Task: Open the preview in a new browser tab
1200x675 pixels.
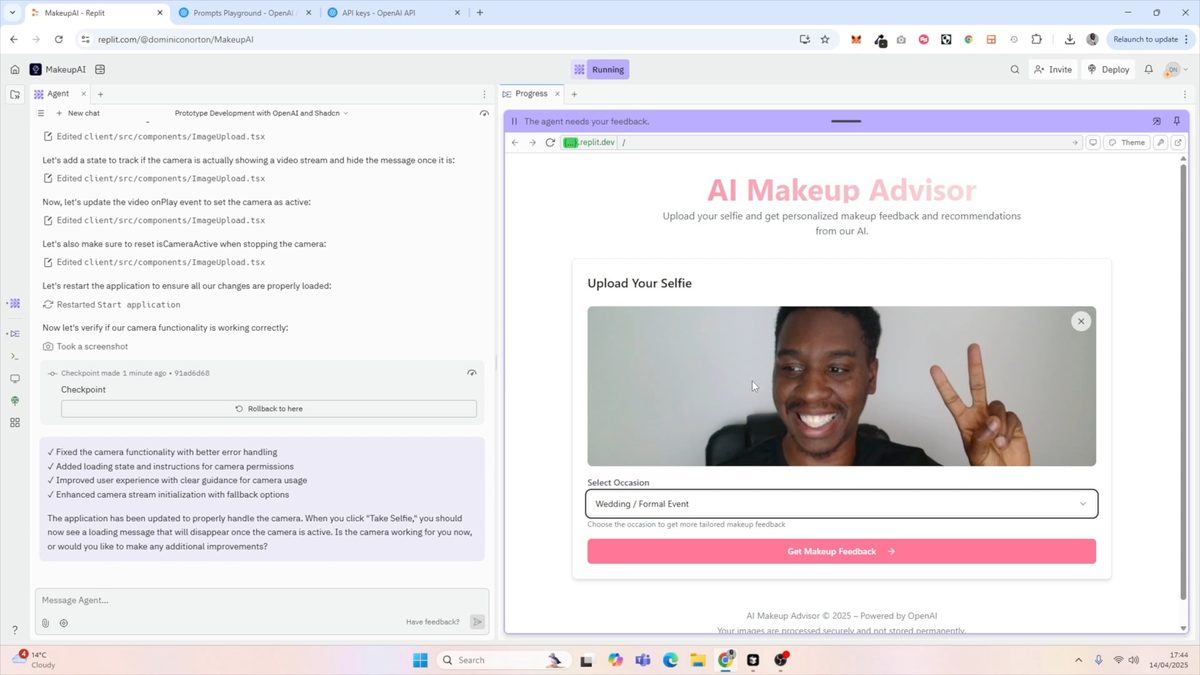Action: tap(1178, 142)
